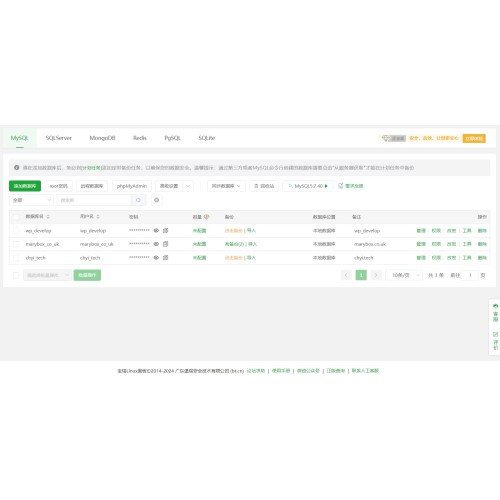Screen dimensions: 500x500
Task: Open phpMyAdmin button
Action: (x=132, y=186)
